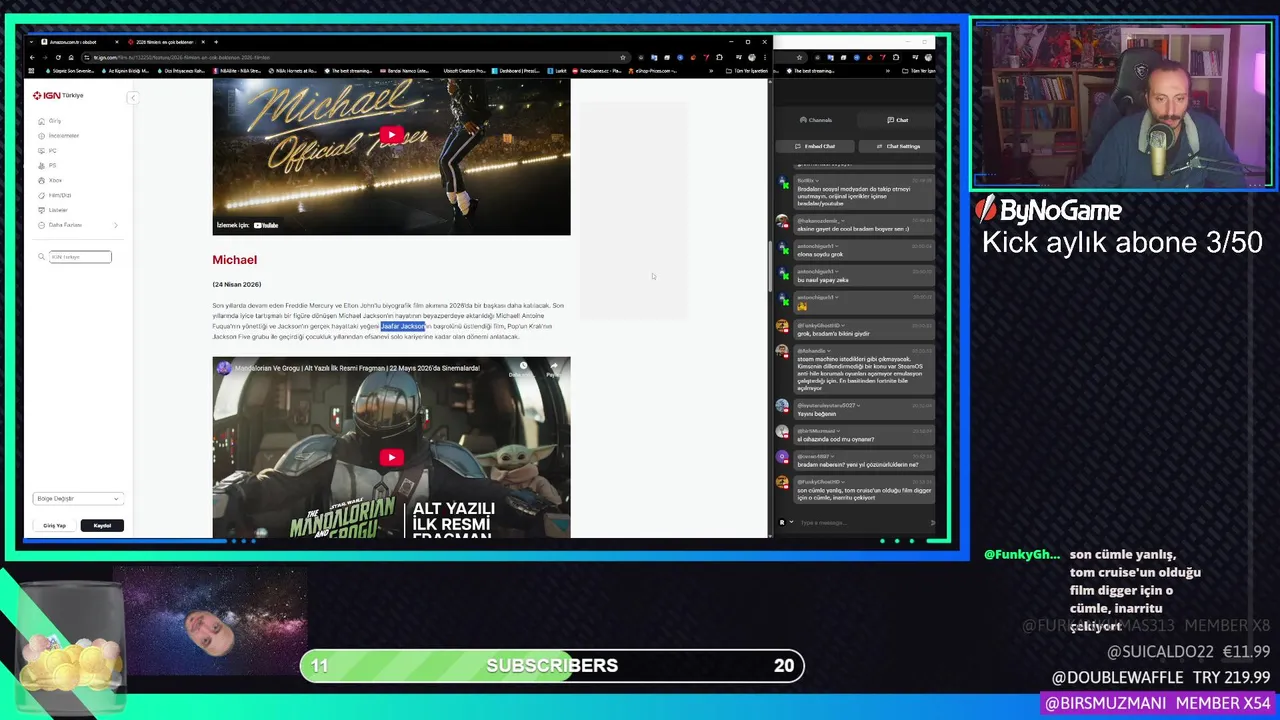This screenshot has width=1280, height=720.
Task: Click the subscribers goal progress bar
Action: 552,666
